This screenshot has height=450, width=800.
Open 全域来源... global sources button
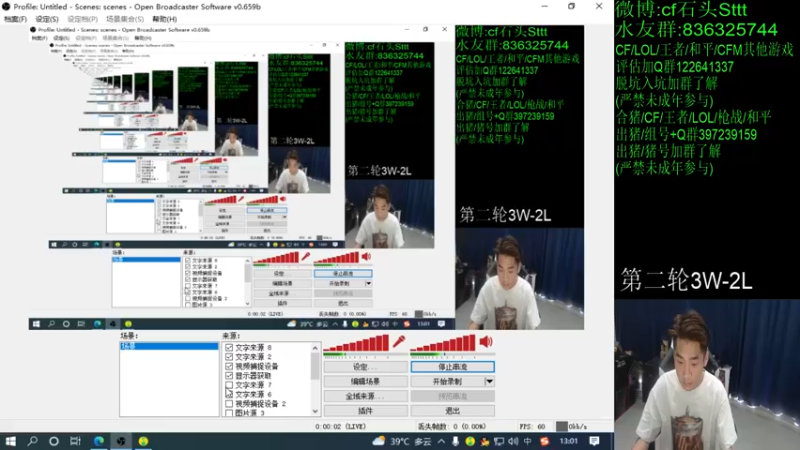tap(365, 396)
